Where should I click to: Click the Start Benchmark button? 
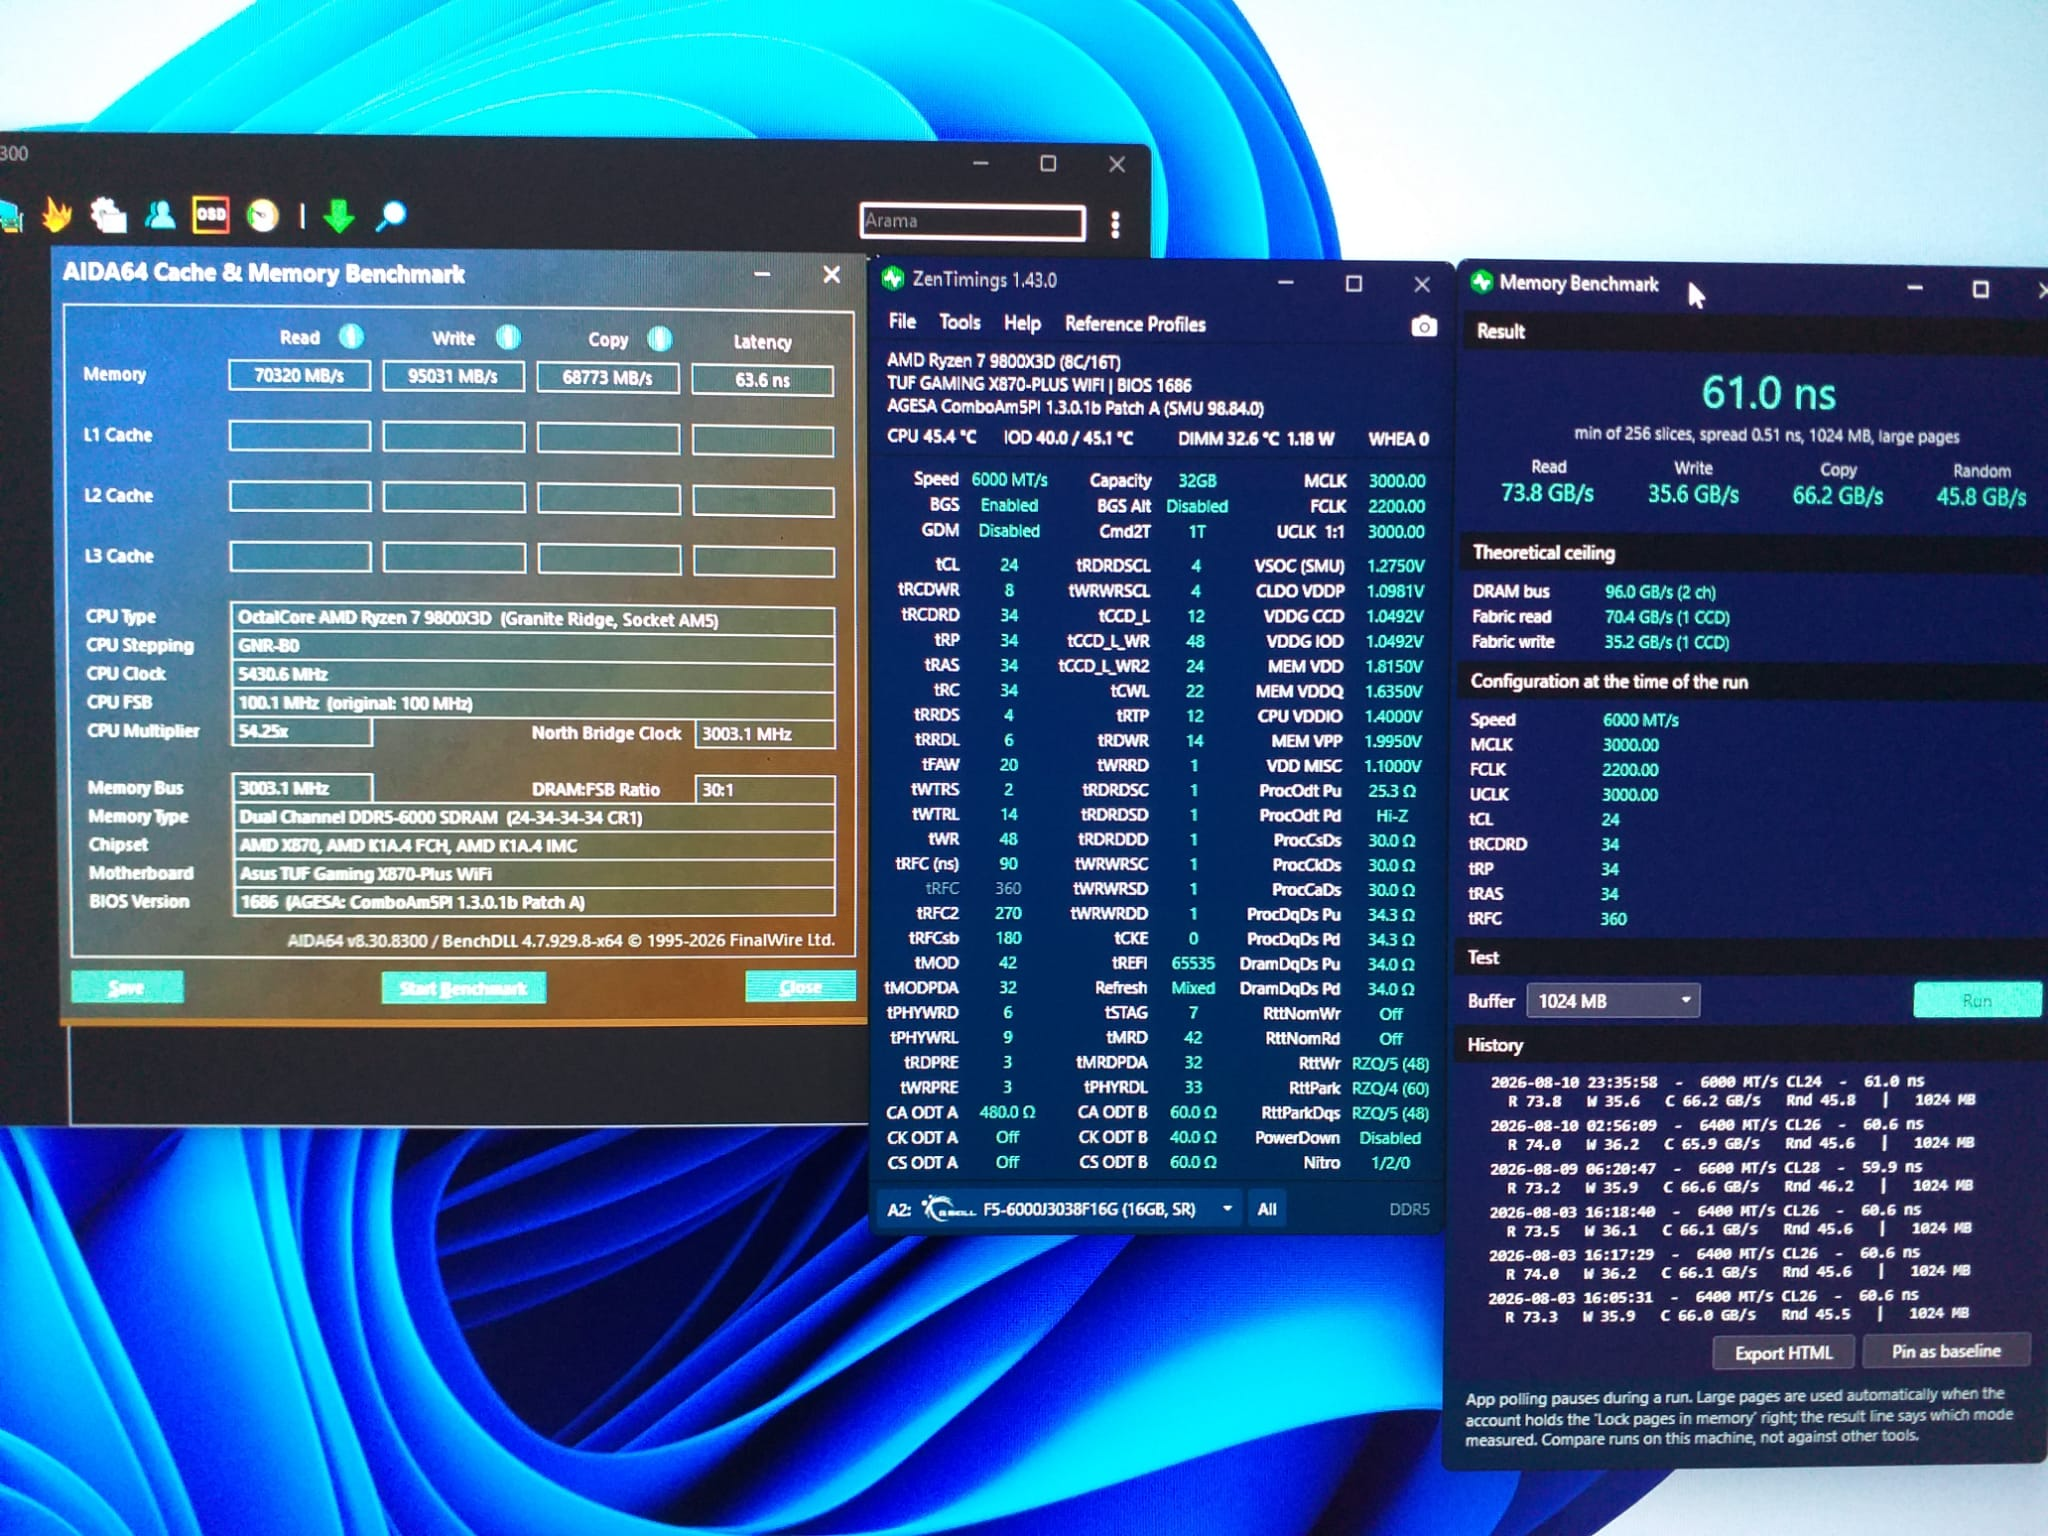click(x=463, y=988)
